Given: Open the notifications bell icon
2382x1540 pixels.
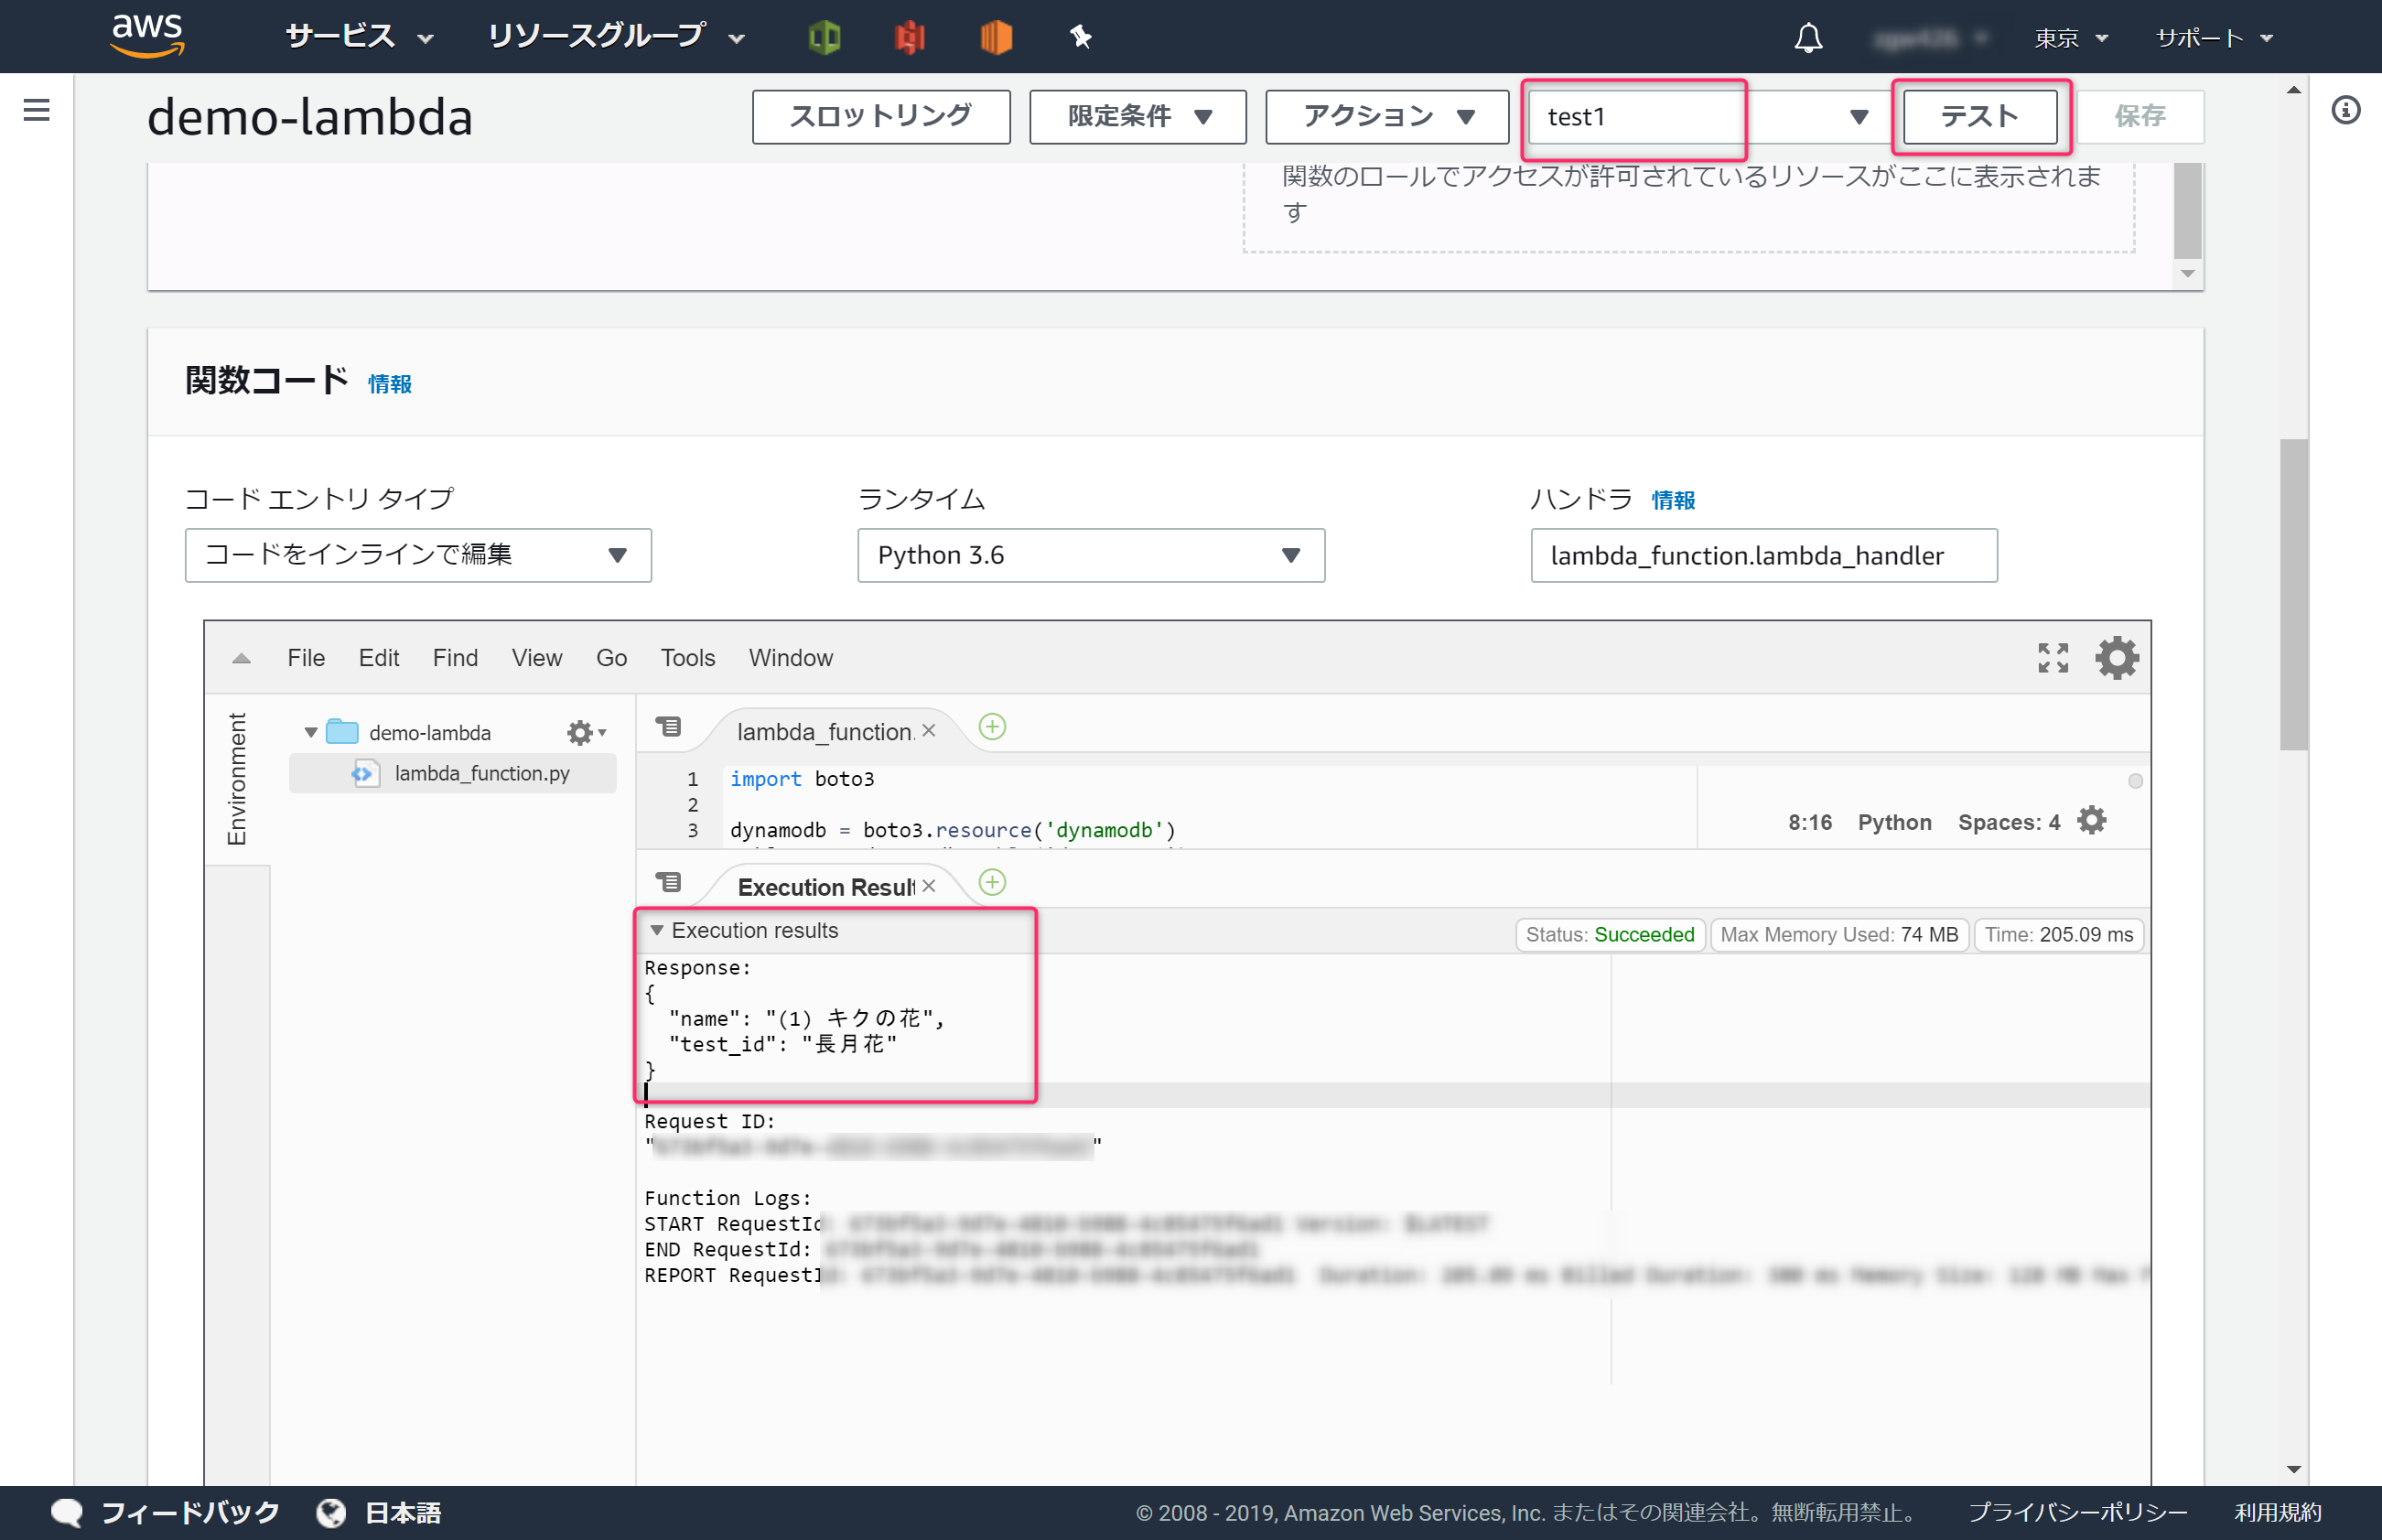Looking at the screenshot, I should point(1807,38).
